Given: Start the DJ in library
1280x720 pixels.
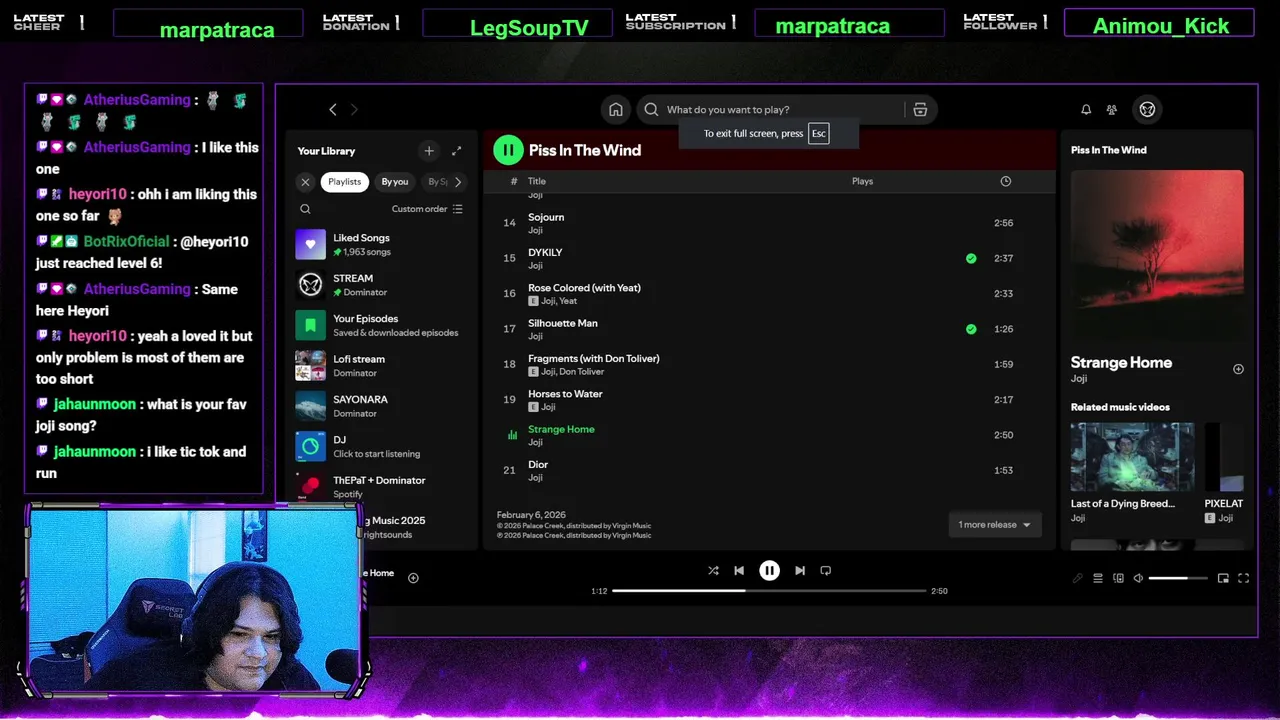Looking at the screenshot, I should coord(380,446).
